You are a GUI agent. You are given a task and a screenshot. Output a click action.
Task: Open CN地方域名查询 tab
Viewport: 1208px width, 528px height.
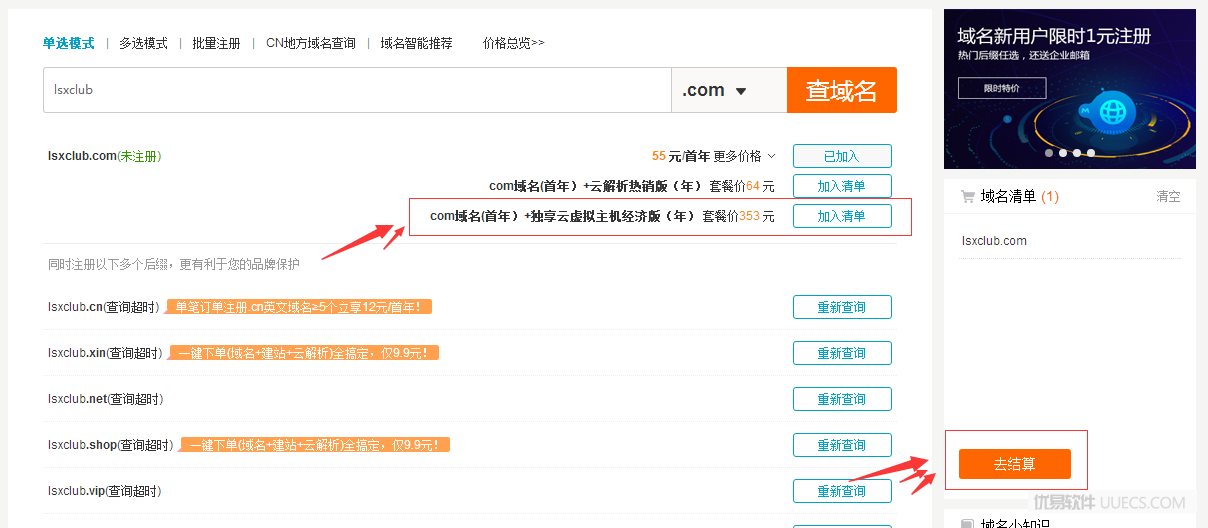(x=310, y=43)
